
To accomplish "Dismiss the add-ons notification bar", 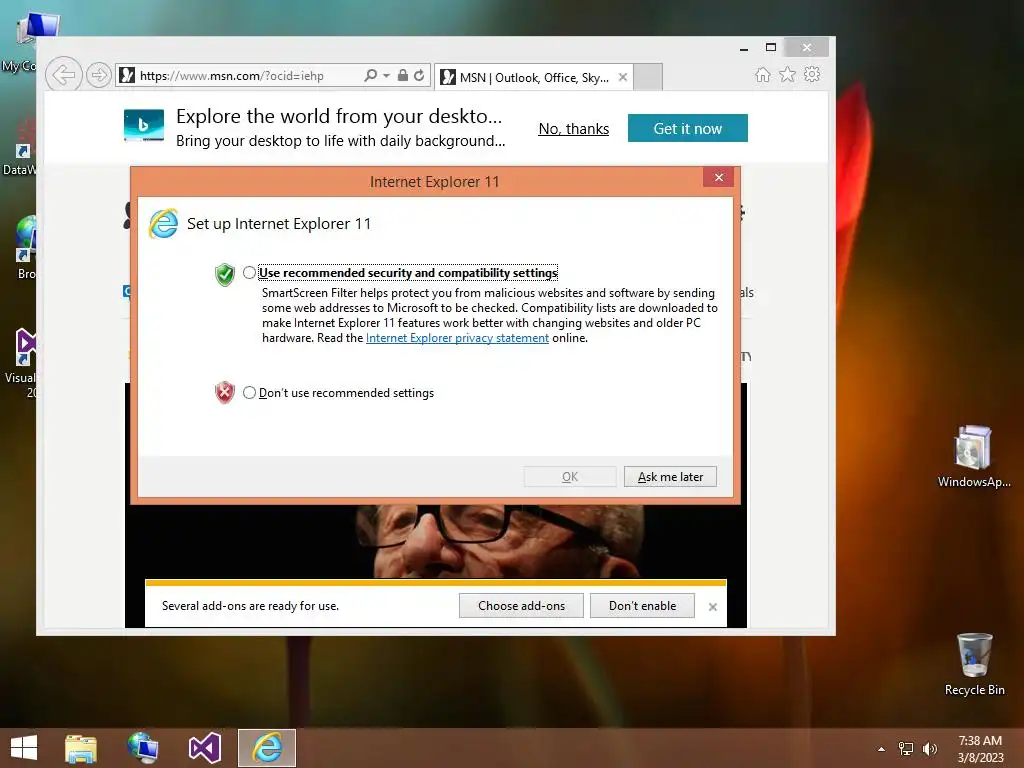I will (x=712, y=607).
